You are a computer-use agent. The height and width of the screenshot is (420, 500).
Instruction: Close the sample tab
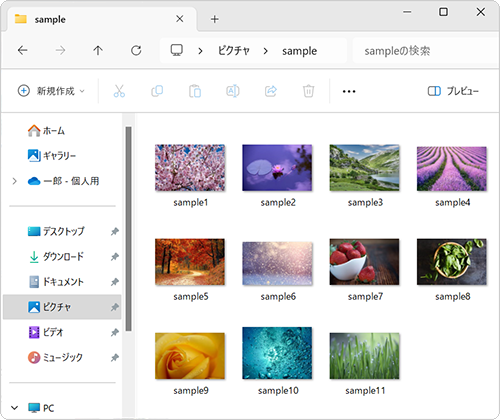(x=180, y=19)
